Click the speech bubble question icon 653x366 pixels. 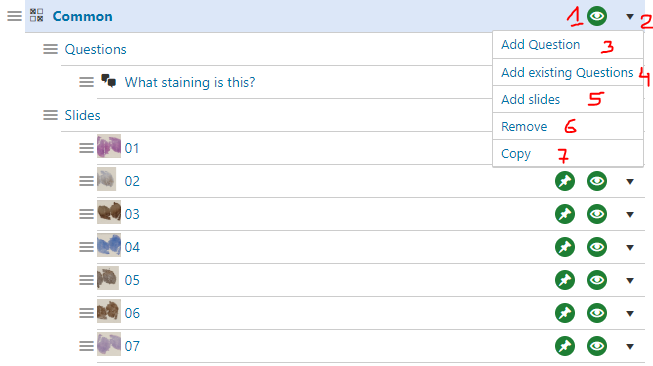click(x=109, y=81)
